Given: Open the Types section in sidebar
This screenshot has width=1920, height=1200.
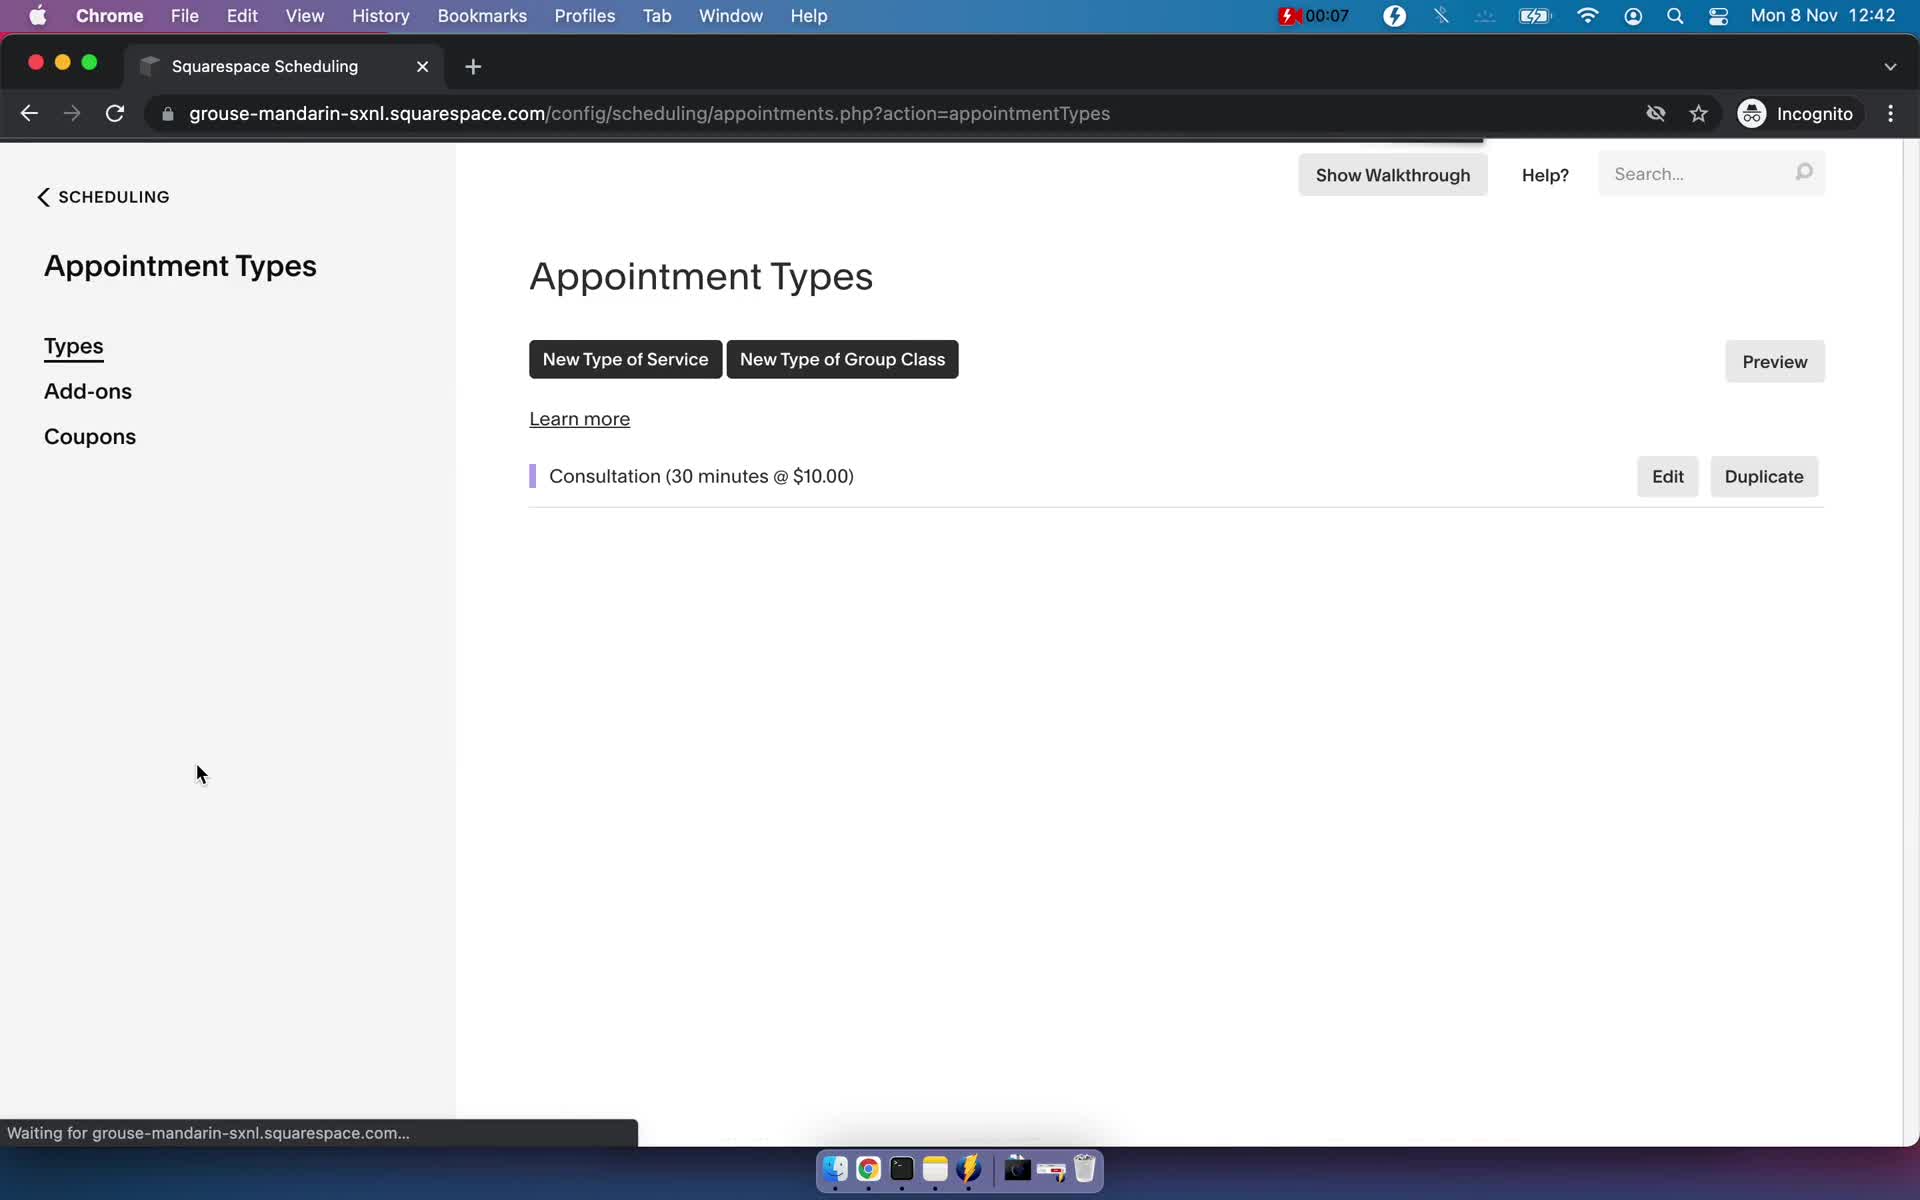Looking at the screenshot, I should point(73,346).
